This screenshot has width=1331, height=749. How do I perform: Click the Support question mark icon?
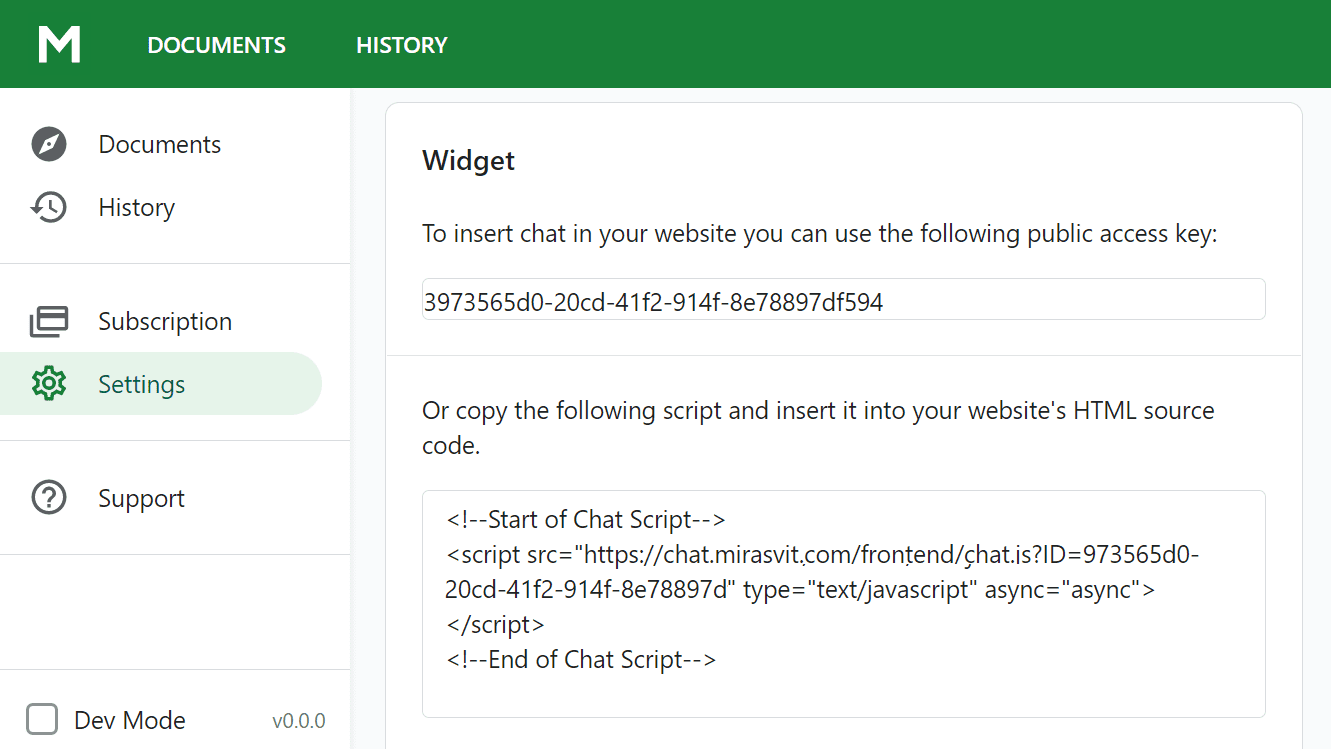point(49,498)
